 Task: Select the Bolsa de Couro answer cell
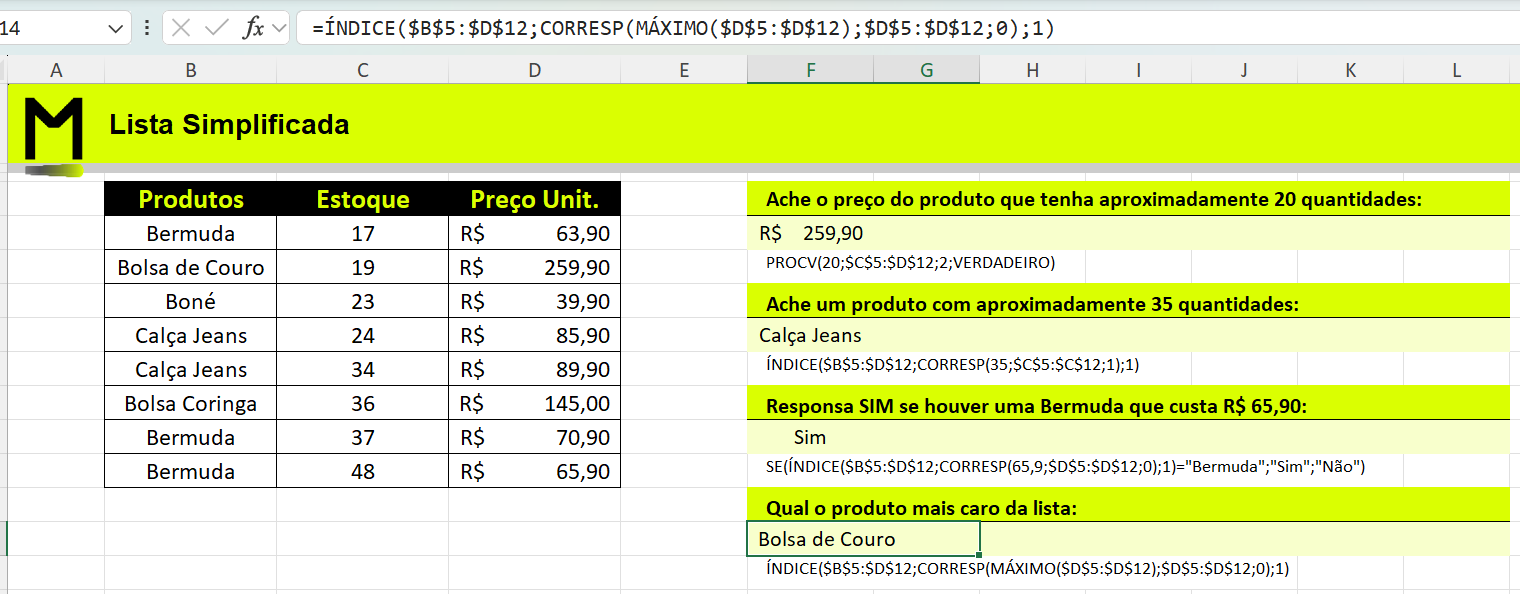point(863,539)
